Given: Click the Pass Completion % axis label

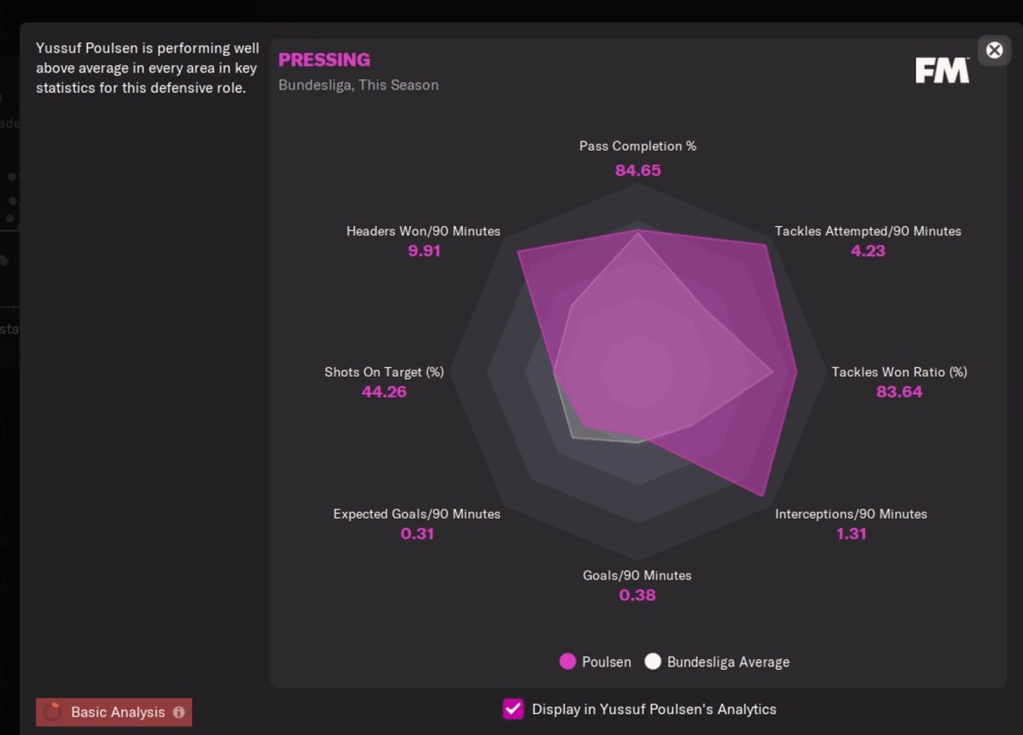Looking at the screenshot, I should [638, 146].
